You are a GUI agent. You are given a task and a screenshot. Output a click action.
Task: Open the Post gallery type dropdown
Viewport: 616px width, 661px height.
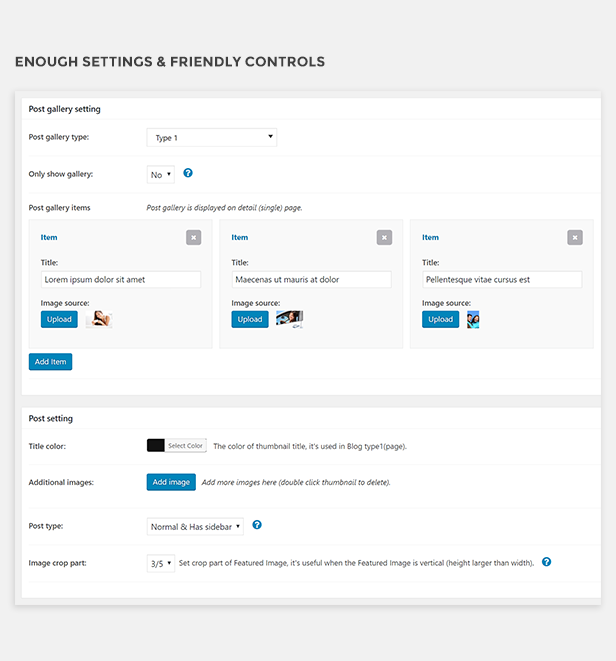(212, 137)
